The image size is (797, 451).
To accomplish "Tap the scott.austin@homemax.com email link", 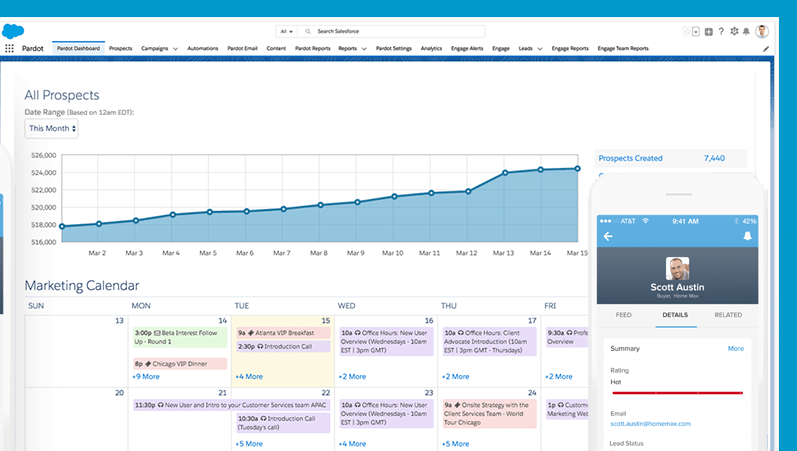I will coord(650,424).
